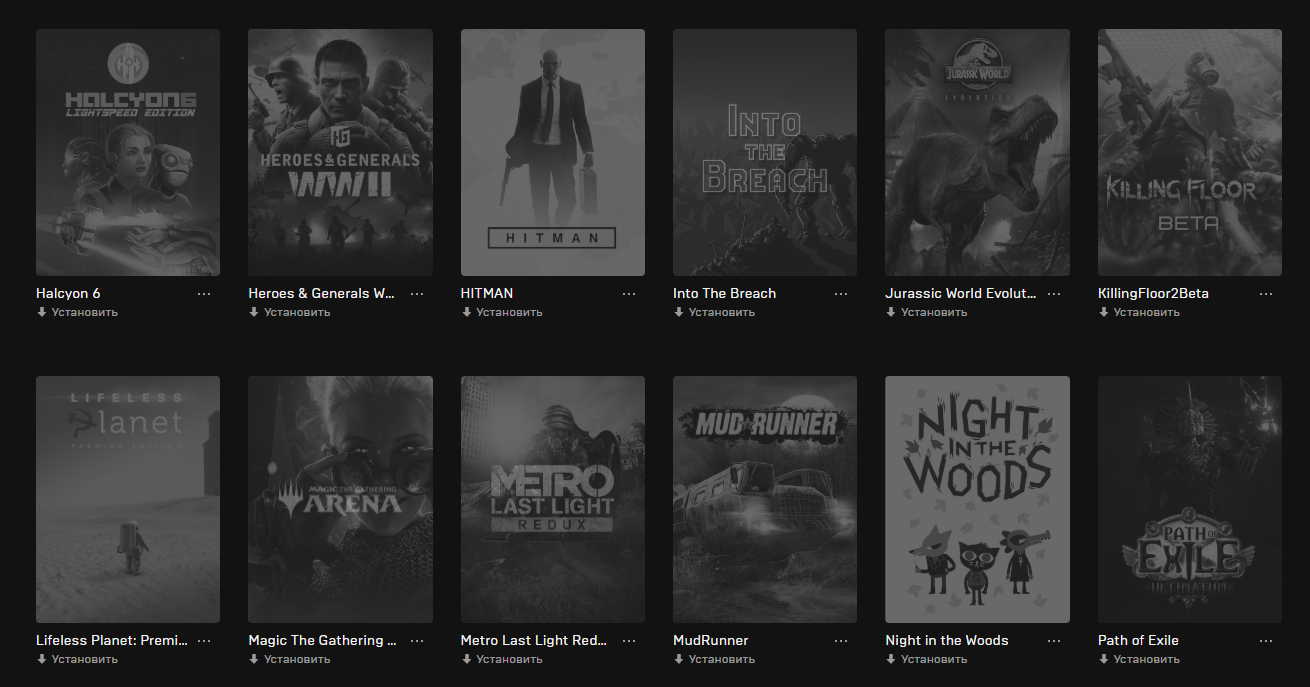This screenshot has width=1310, height=687.
Task: Select the Metro Last Light Redux cover
Action: pos(553,499)
